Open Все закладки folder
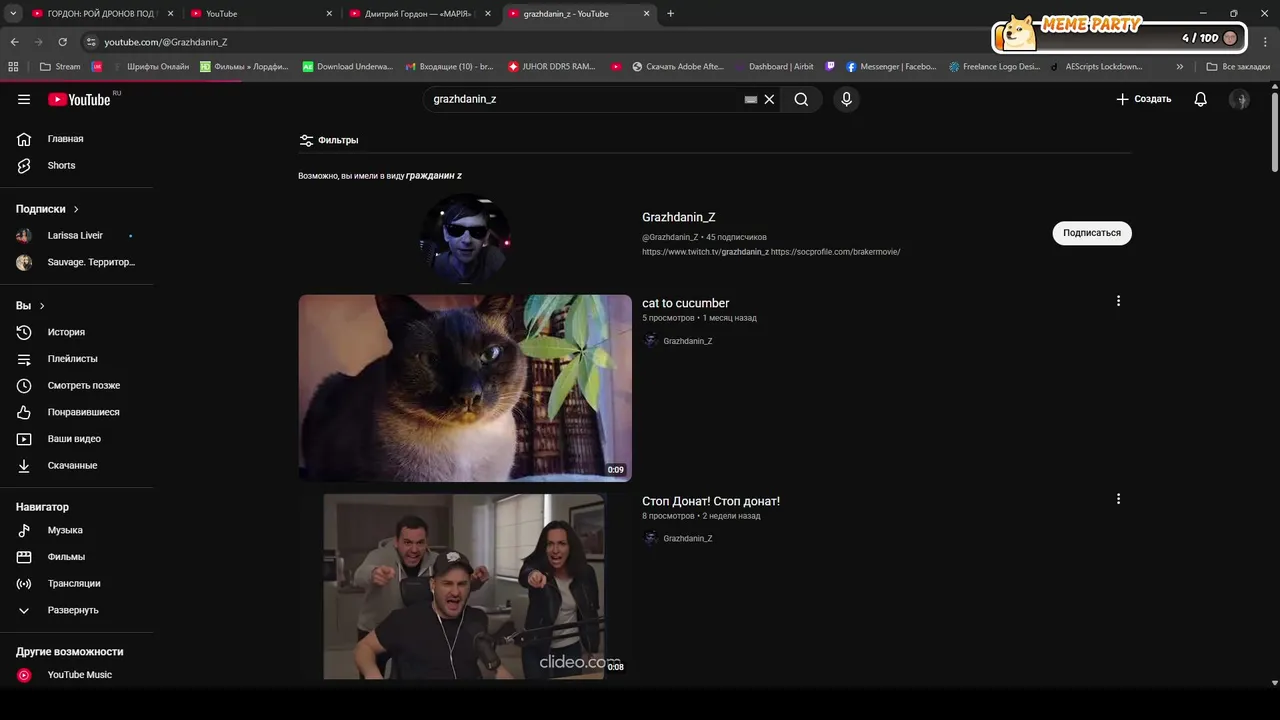1280x720 pixels. point(1238,67)
